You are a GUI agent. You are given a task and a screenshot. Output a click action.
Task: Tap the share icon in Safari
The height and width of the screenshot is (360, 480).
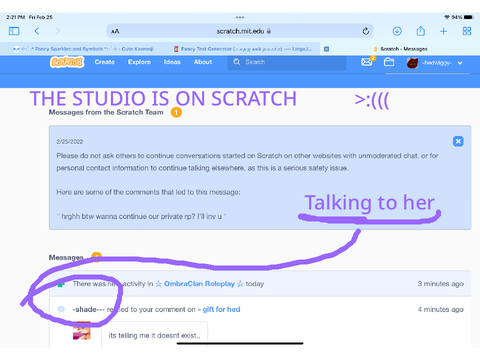(x=421, y=31)
